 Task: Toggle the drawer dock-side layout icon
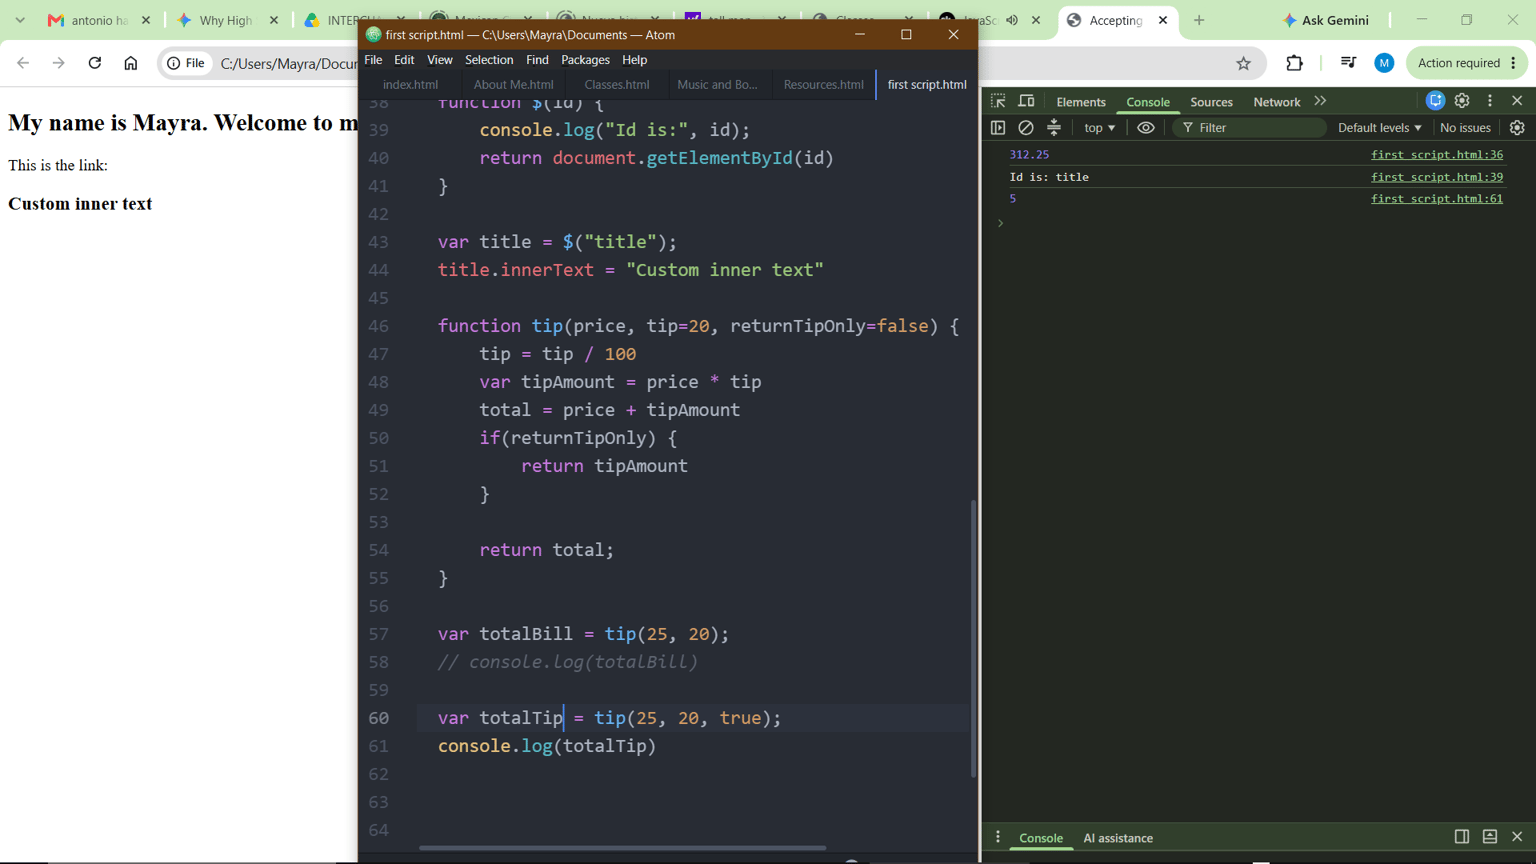click(1462, 837)
